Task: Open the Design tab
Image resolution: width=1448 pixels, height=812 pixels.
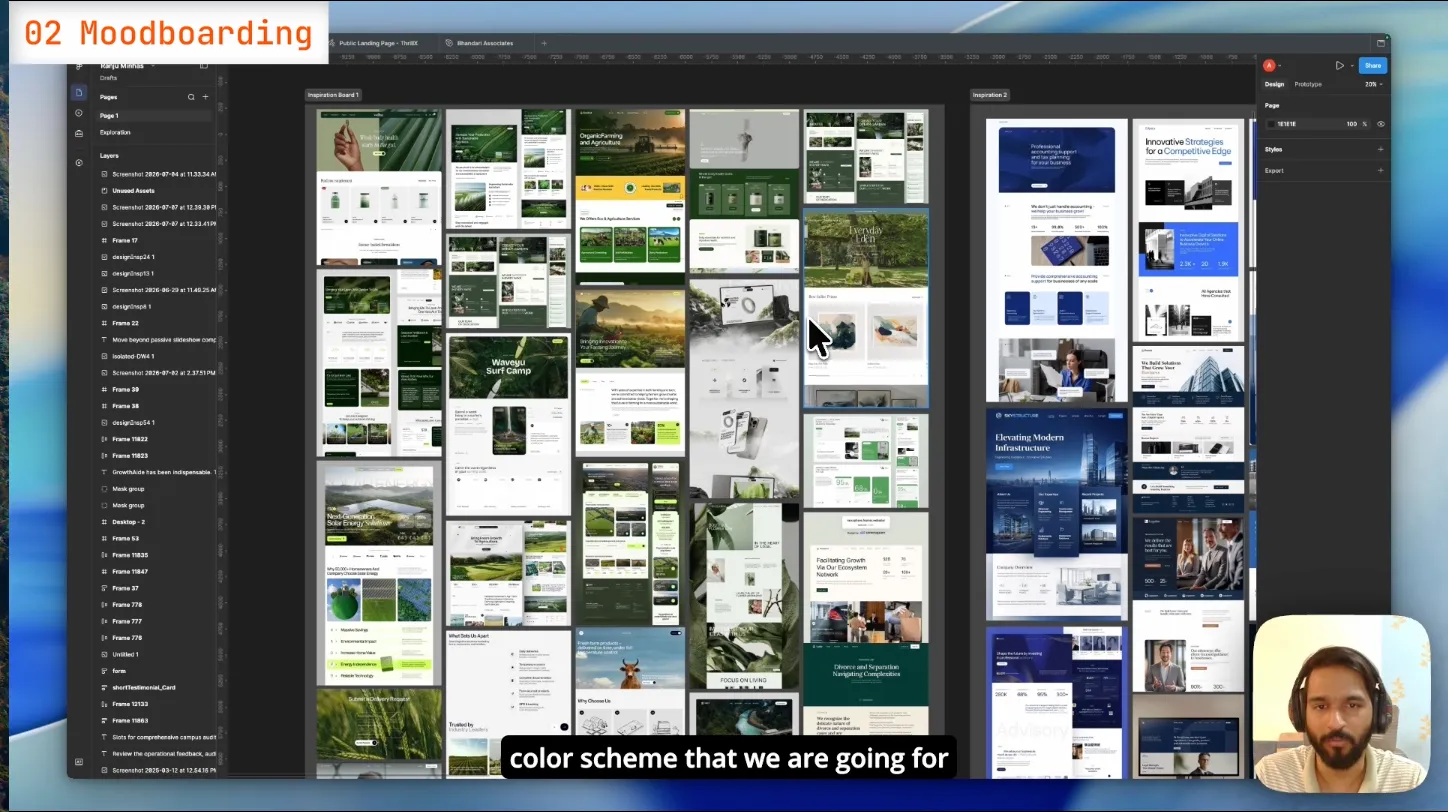Action: 1274,84
